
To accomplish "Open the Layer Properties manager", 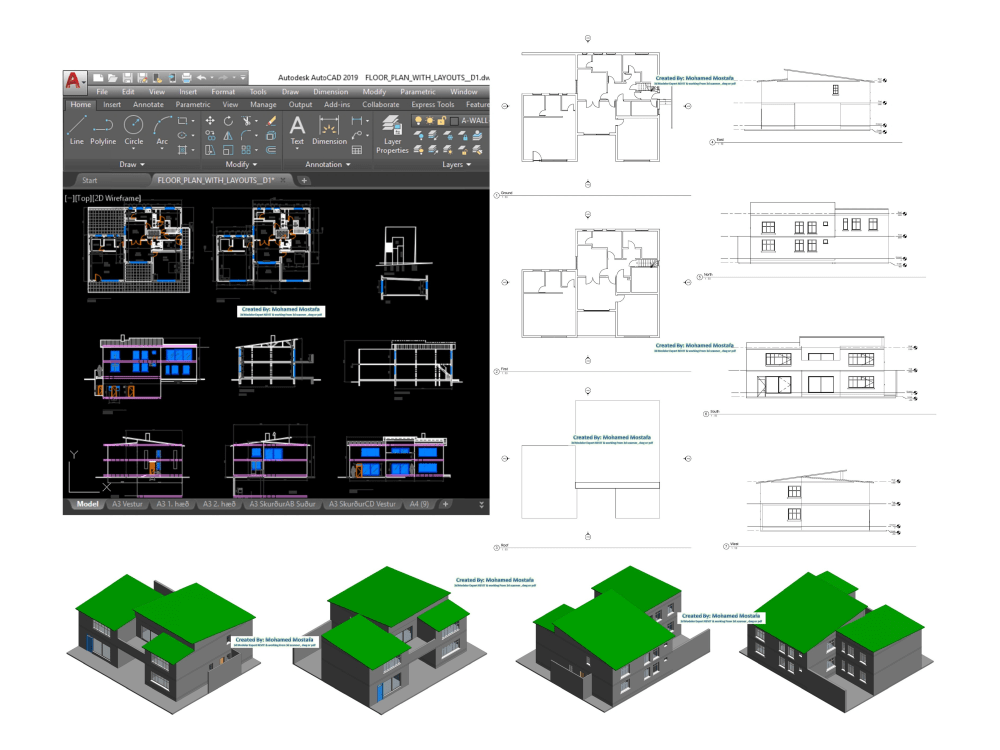I will coord(393,134).
